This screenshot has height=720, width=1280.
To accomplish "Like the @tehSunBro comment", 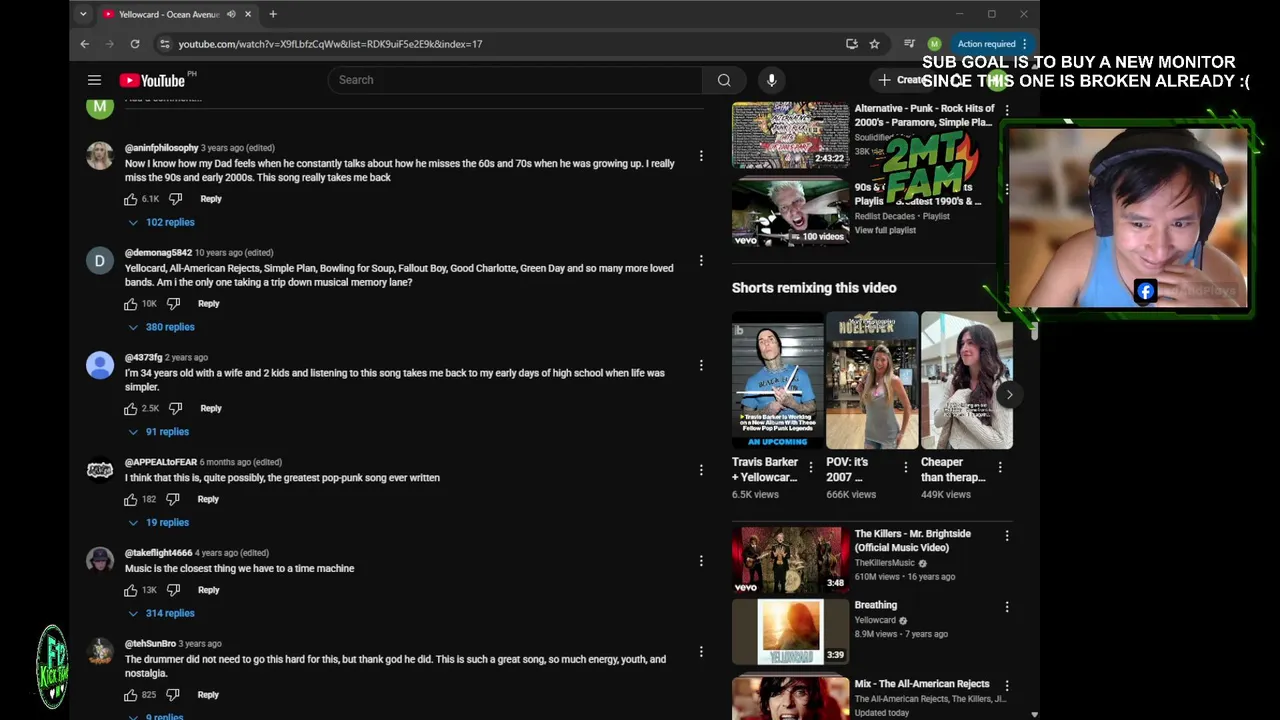I will [131, 695].
